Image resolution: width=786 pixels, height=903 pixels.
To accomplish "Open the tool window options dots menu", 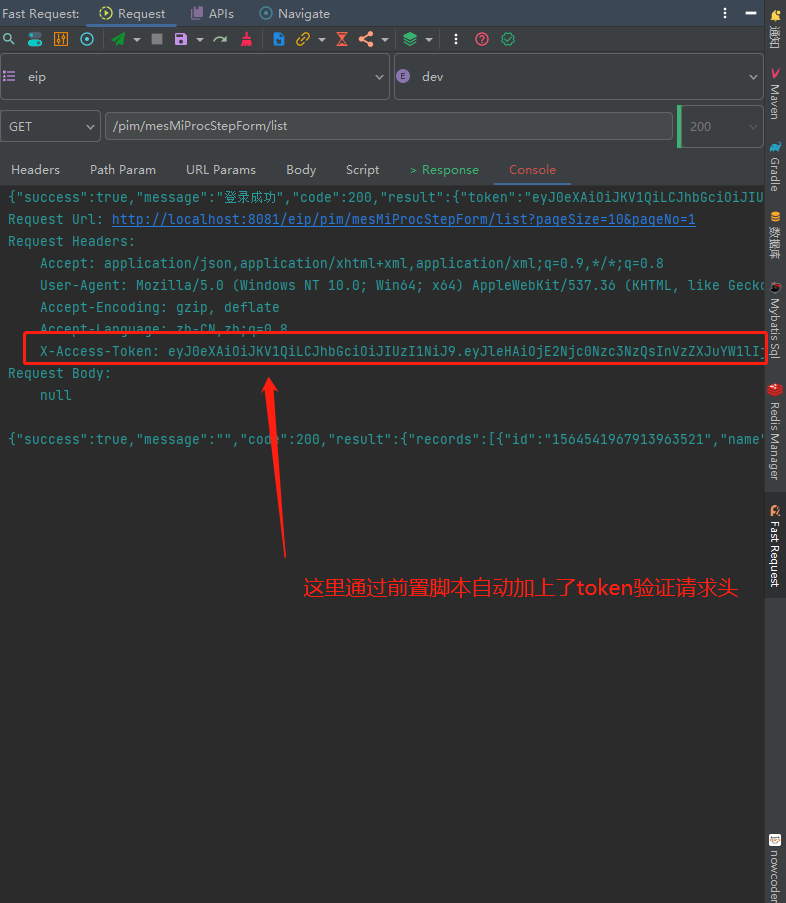I will tap(725, 13).
